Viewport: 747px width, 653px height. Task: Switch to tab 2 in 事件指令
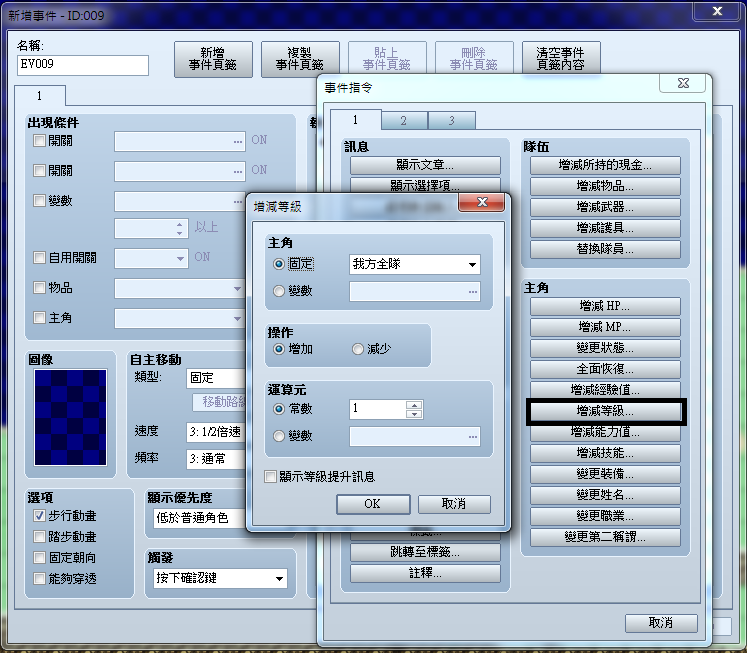click(404, 121)
